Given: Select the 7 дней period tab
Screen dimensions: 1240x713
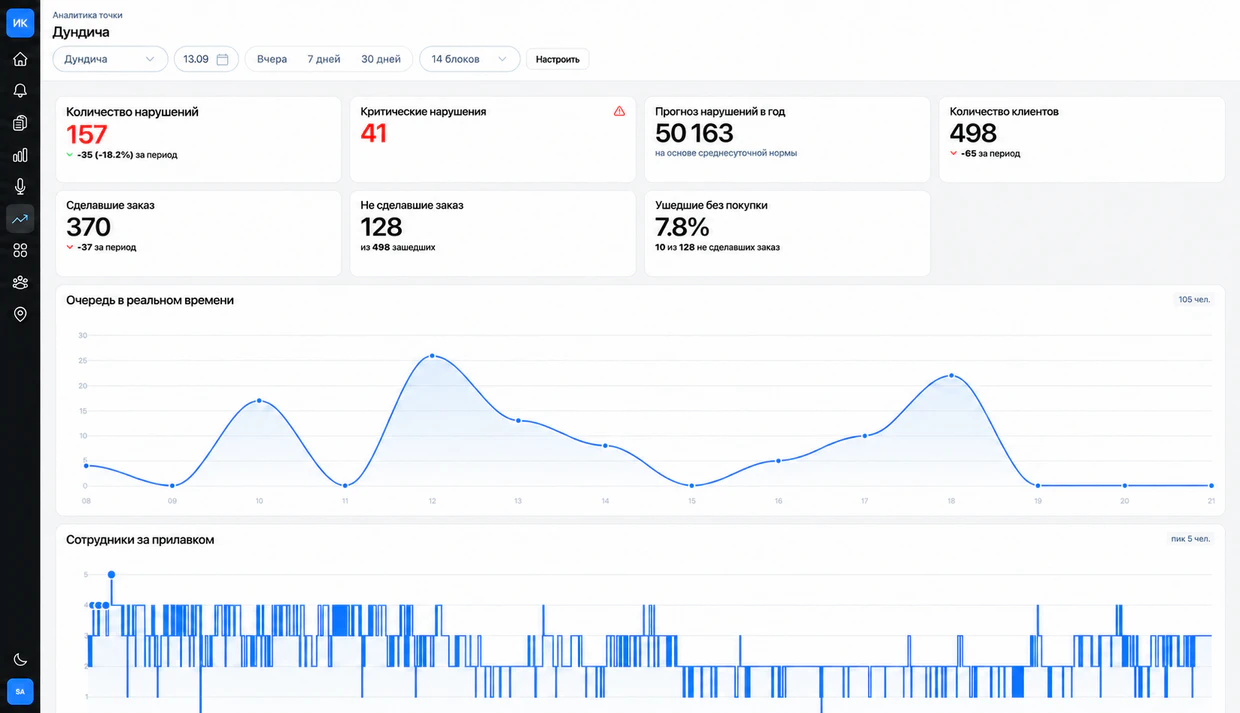Looking at the screenshot, I should [x=324, y=59].
